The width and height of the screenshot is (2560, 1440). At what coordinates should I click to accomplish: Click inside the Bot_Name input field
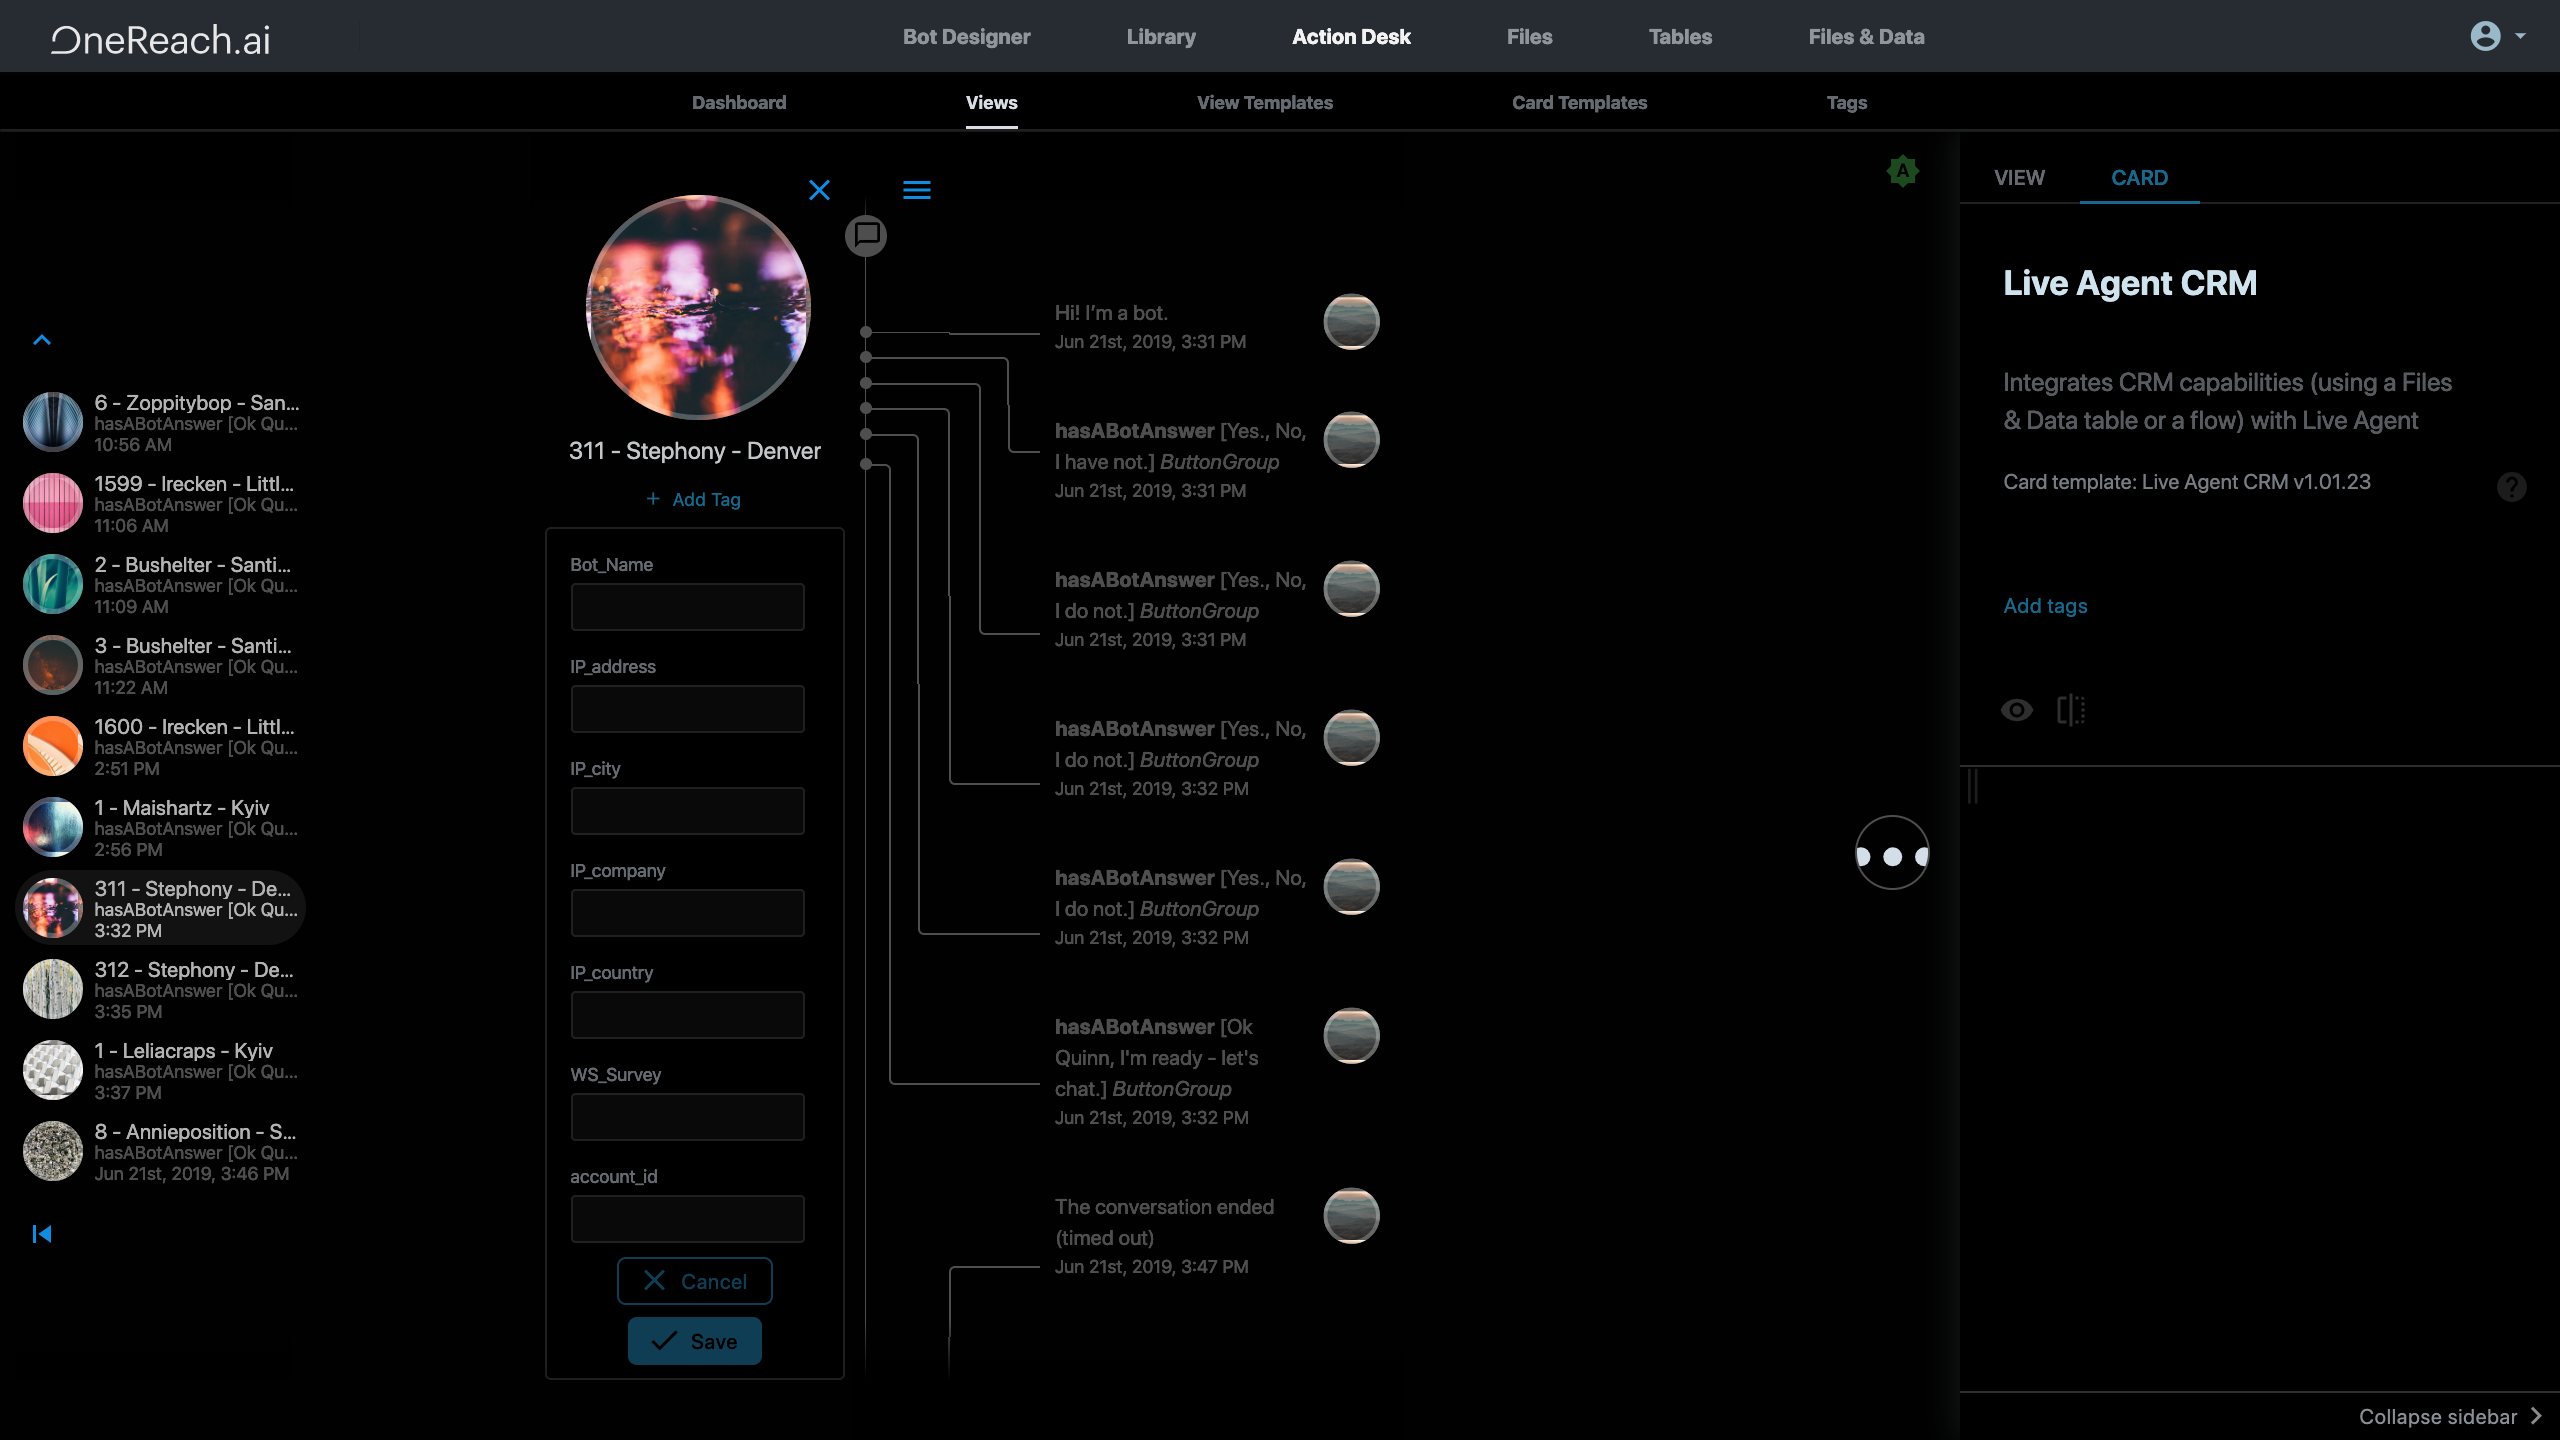[x=687, y=606]
